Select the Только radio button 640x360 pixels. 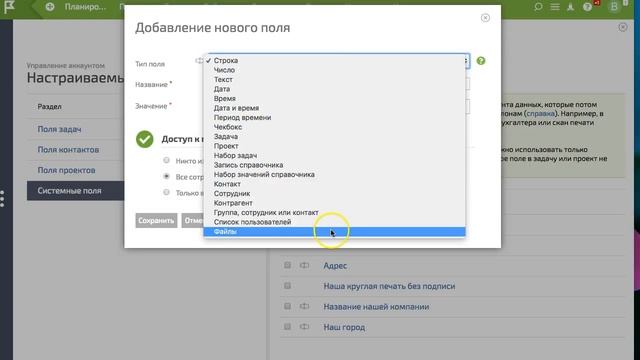pyautogui.click(x=166, y=192)
